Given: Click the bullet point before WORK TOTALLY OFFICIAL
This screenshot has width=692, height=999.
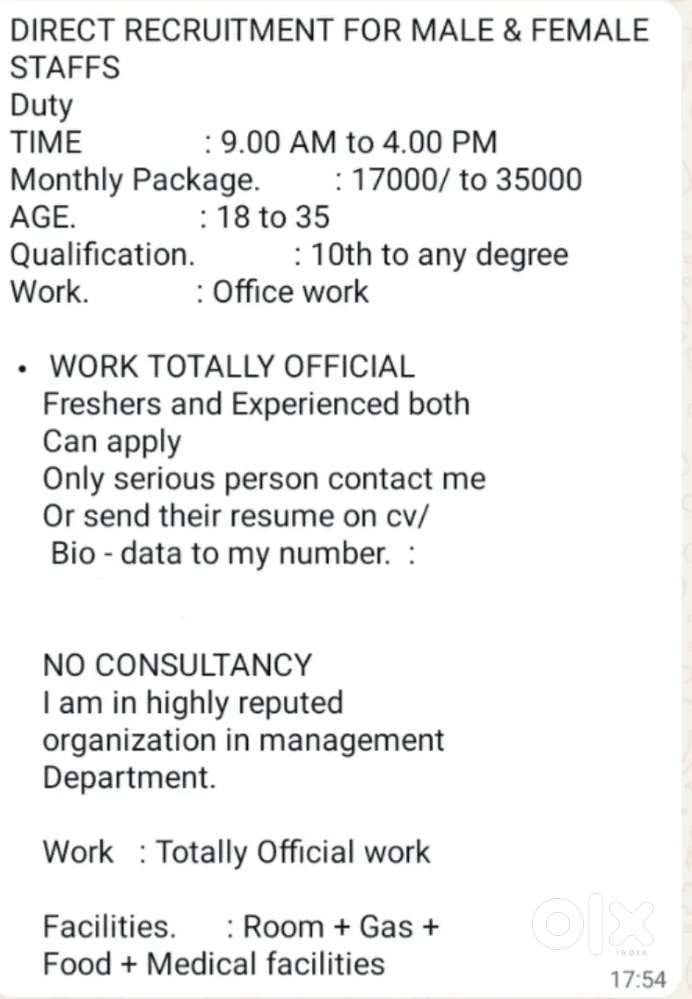Looking at the screenshot, I should coord(20,370).
